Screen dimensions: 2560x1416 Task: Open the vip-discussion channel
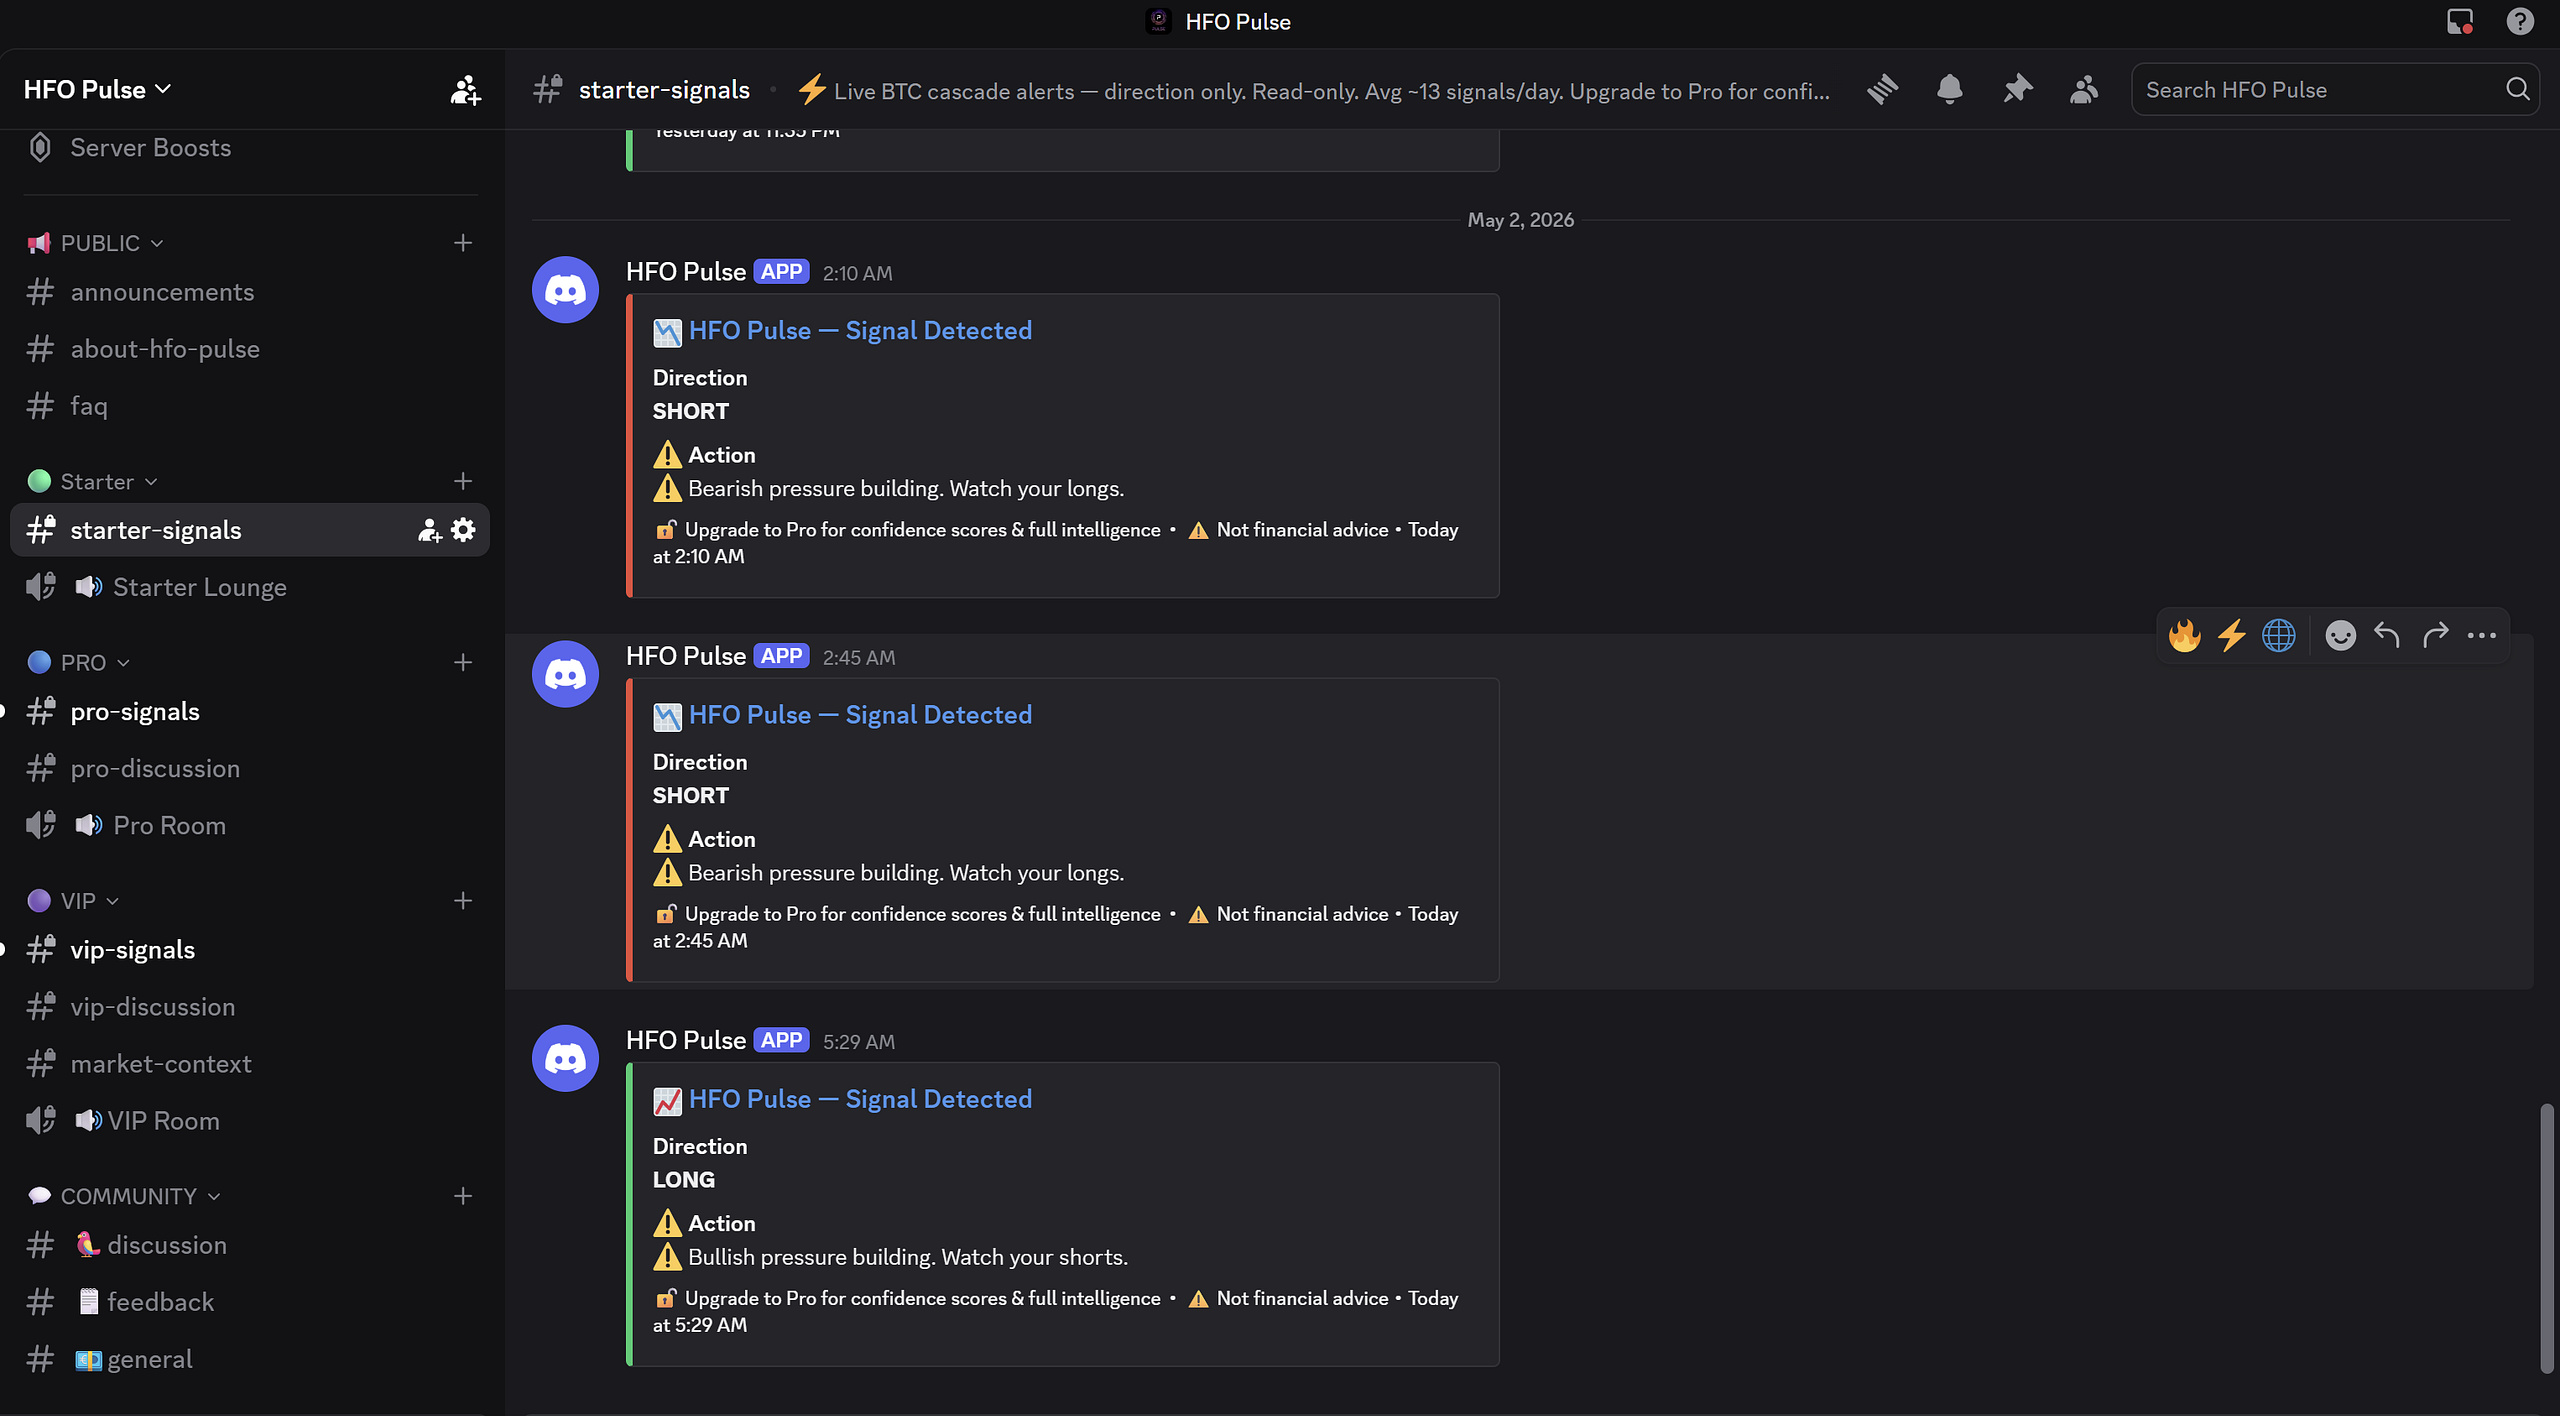point(250,1007)
